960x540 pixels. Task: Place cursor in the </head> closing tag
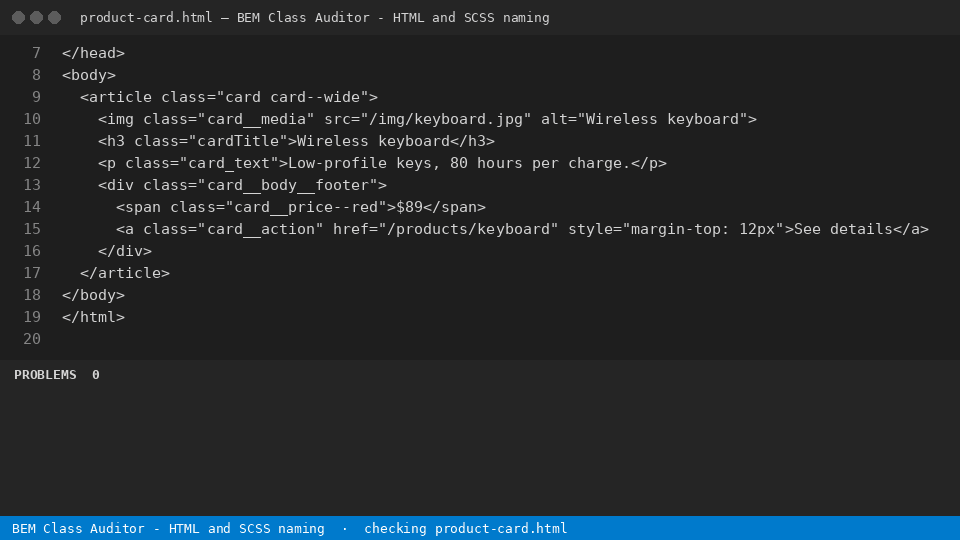93,53
